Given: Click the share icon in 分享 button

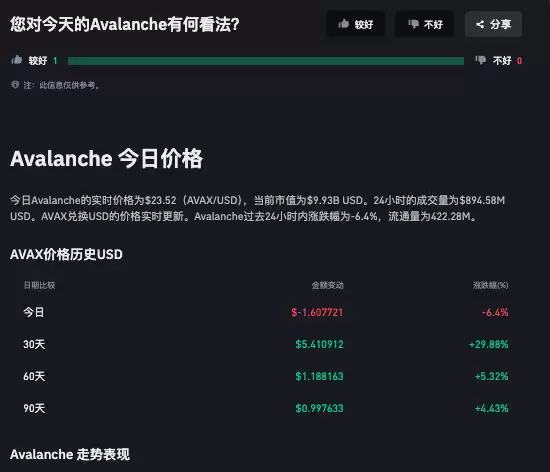Looking at the screenshot, I should tap(480, 24).
